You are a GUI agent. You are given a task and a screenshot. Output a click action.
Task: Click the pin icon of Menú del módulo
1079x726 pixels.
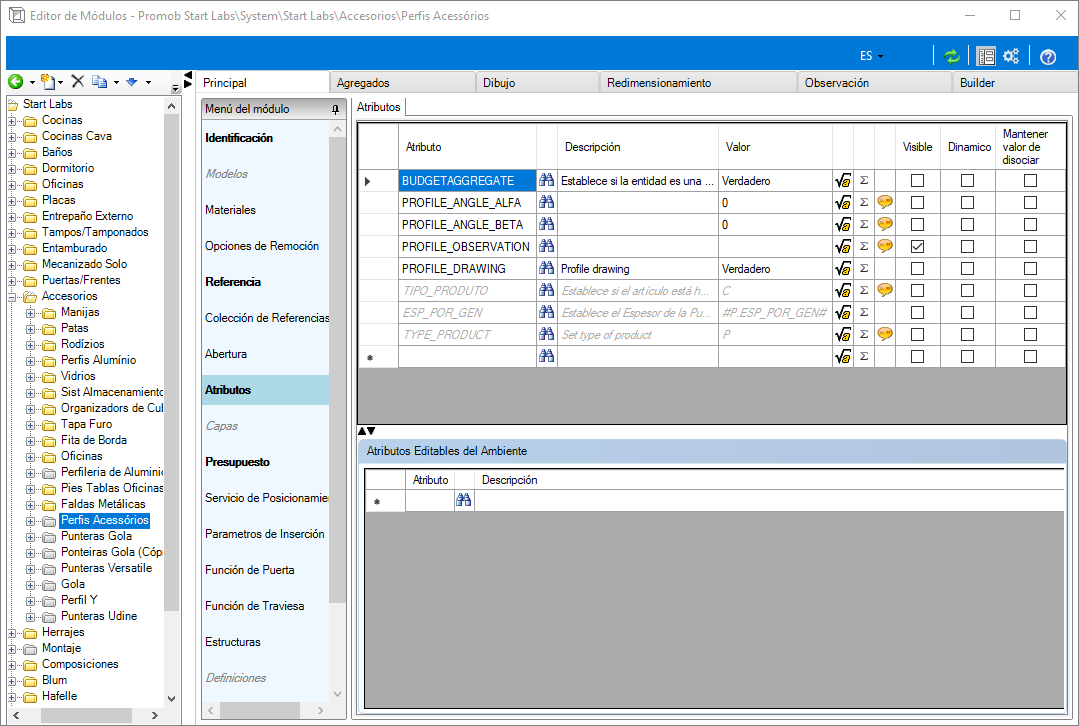[x=335, y=109]
